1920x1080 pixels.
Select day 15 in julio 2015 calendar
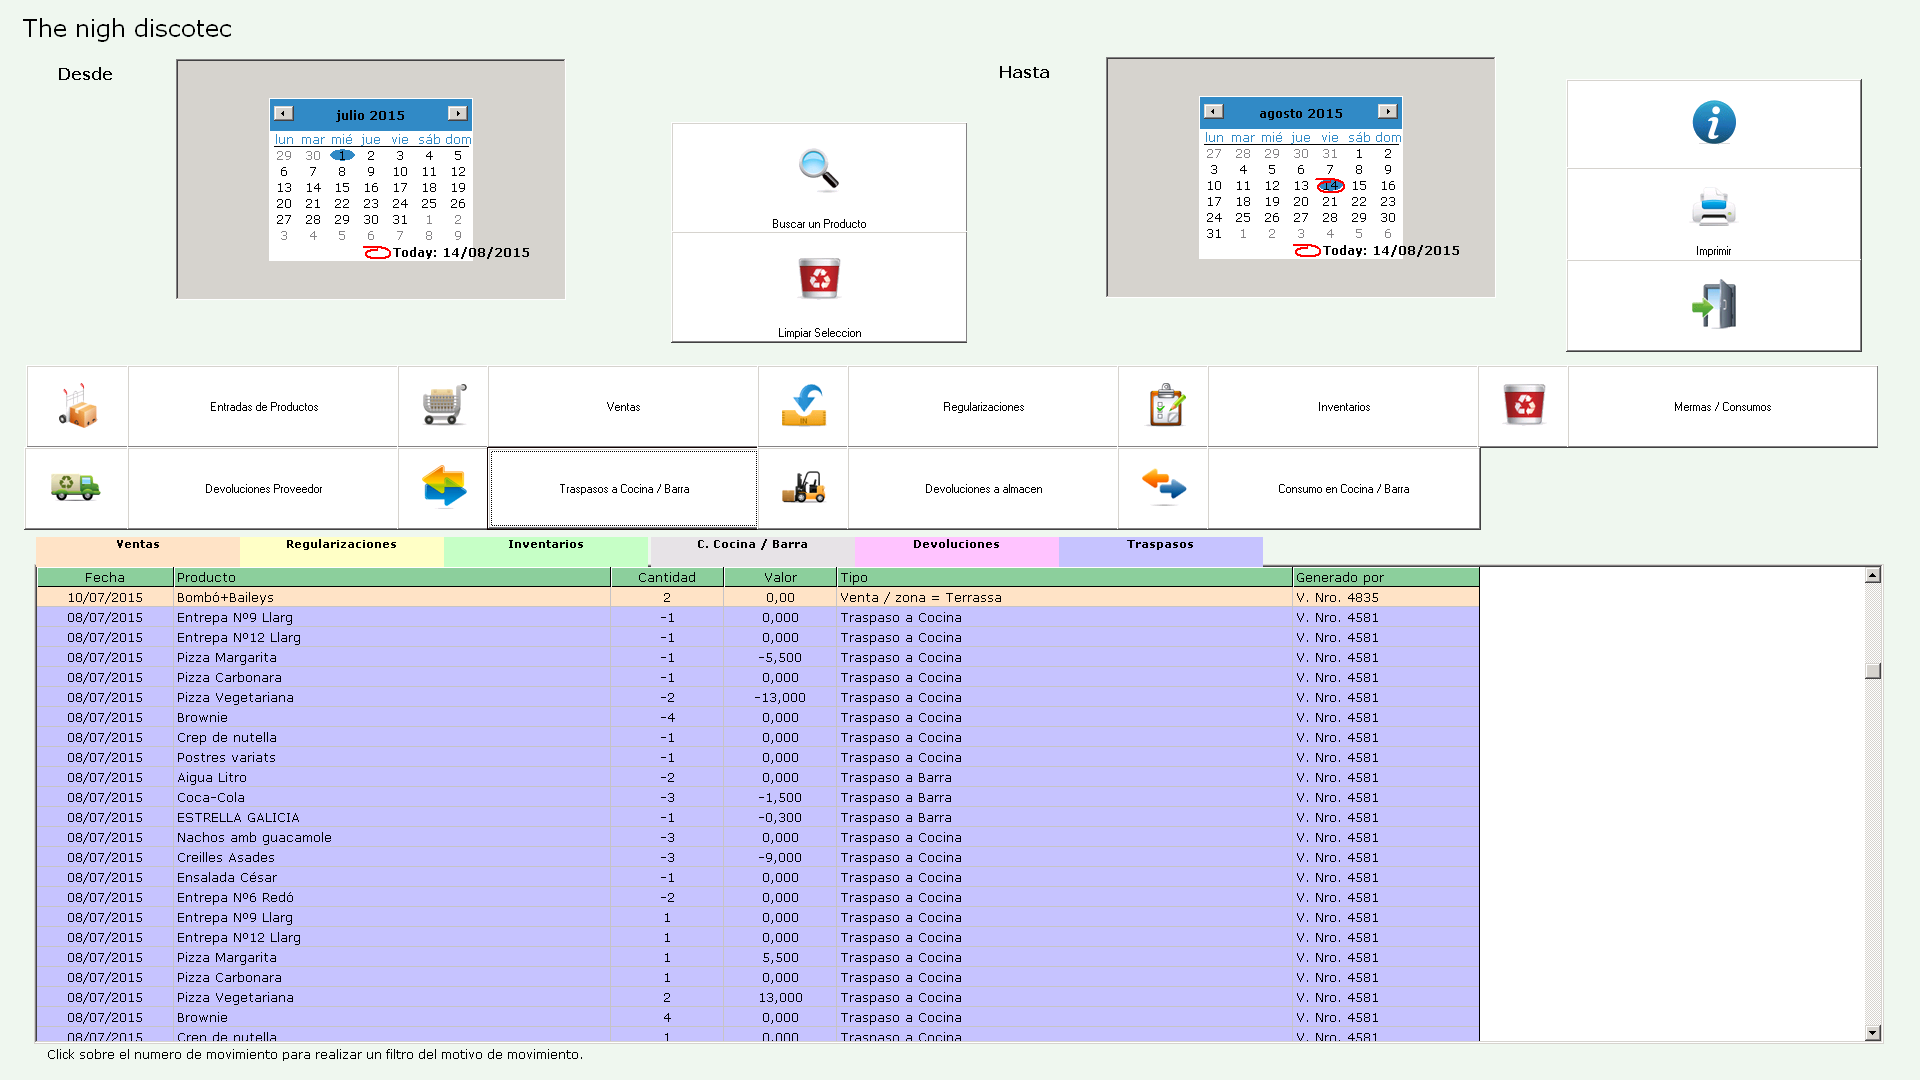click(x=342, y=188)
